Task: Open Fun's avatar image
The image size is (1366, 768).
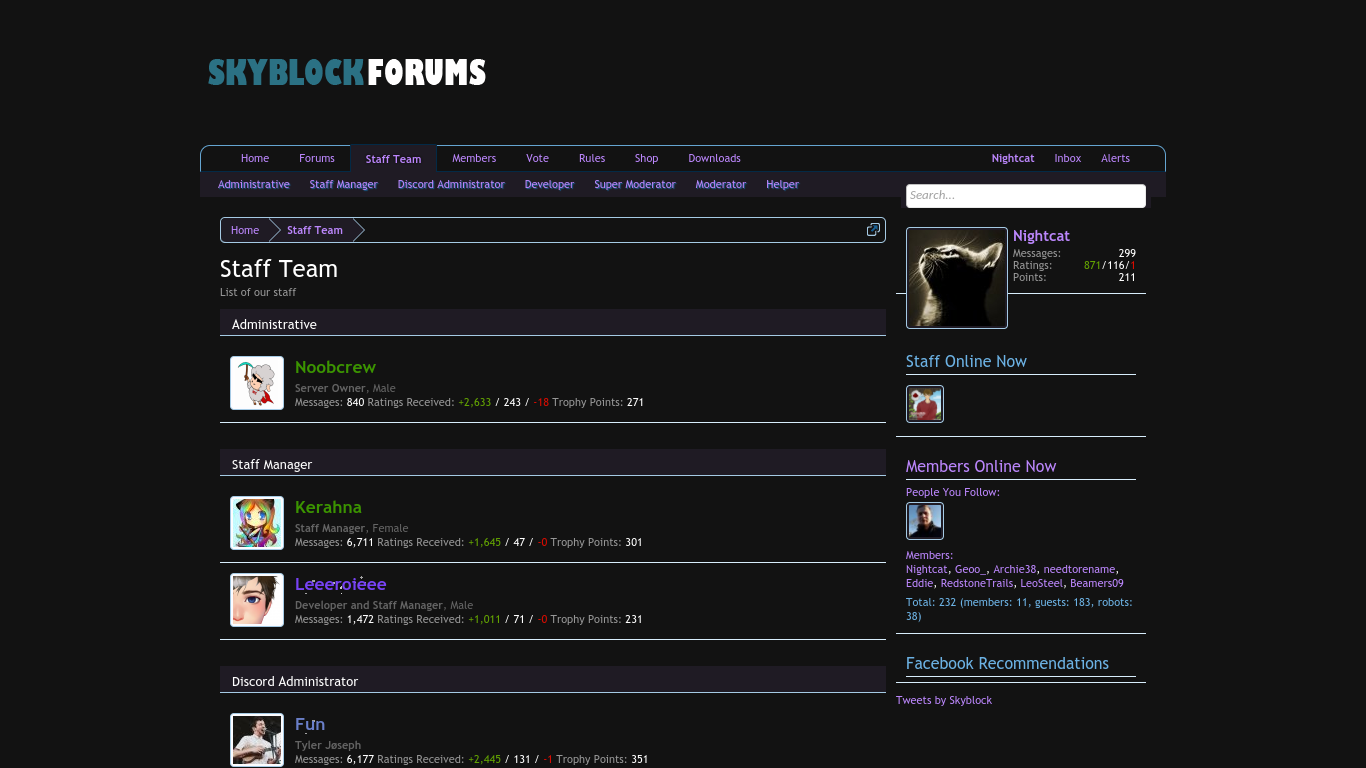Action: click(257, 740)
